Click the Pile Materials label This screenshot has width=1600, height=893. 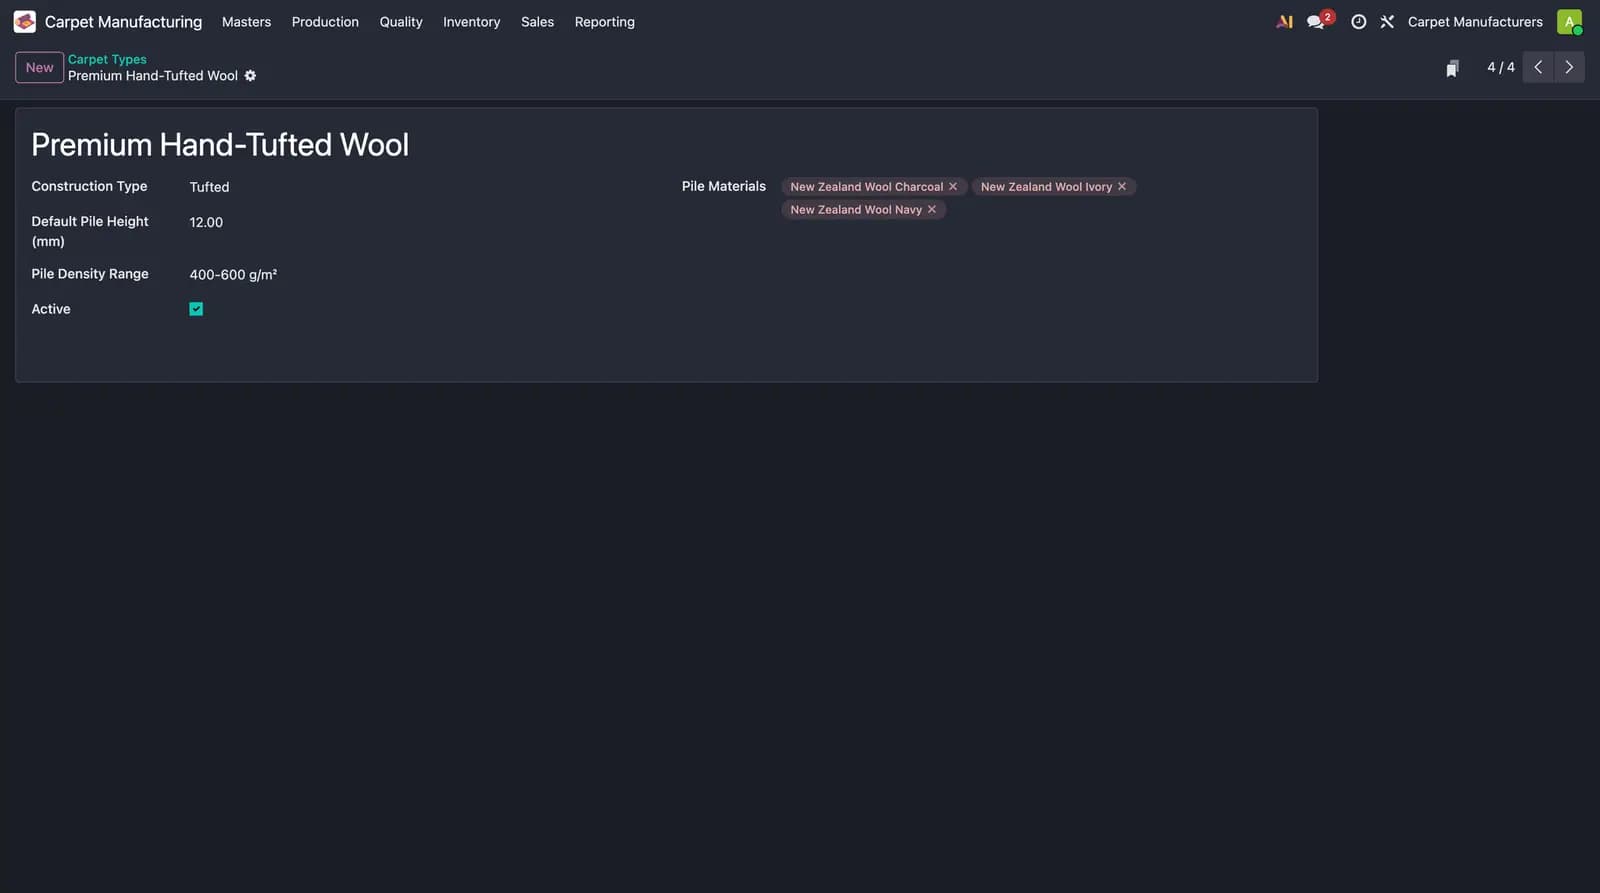point(724,186)
